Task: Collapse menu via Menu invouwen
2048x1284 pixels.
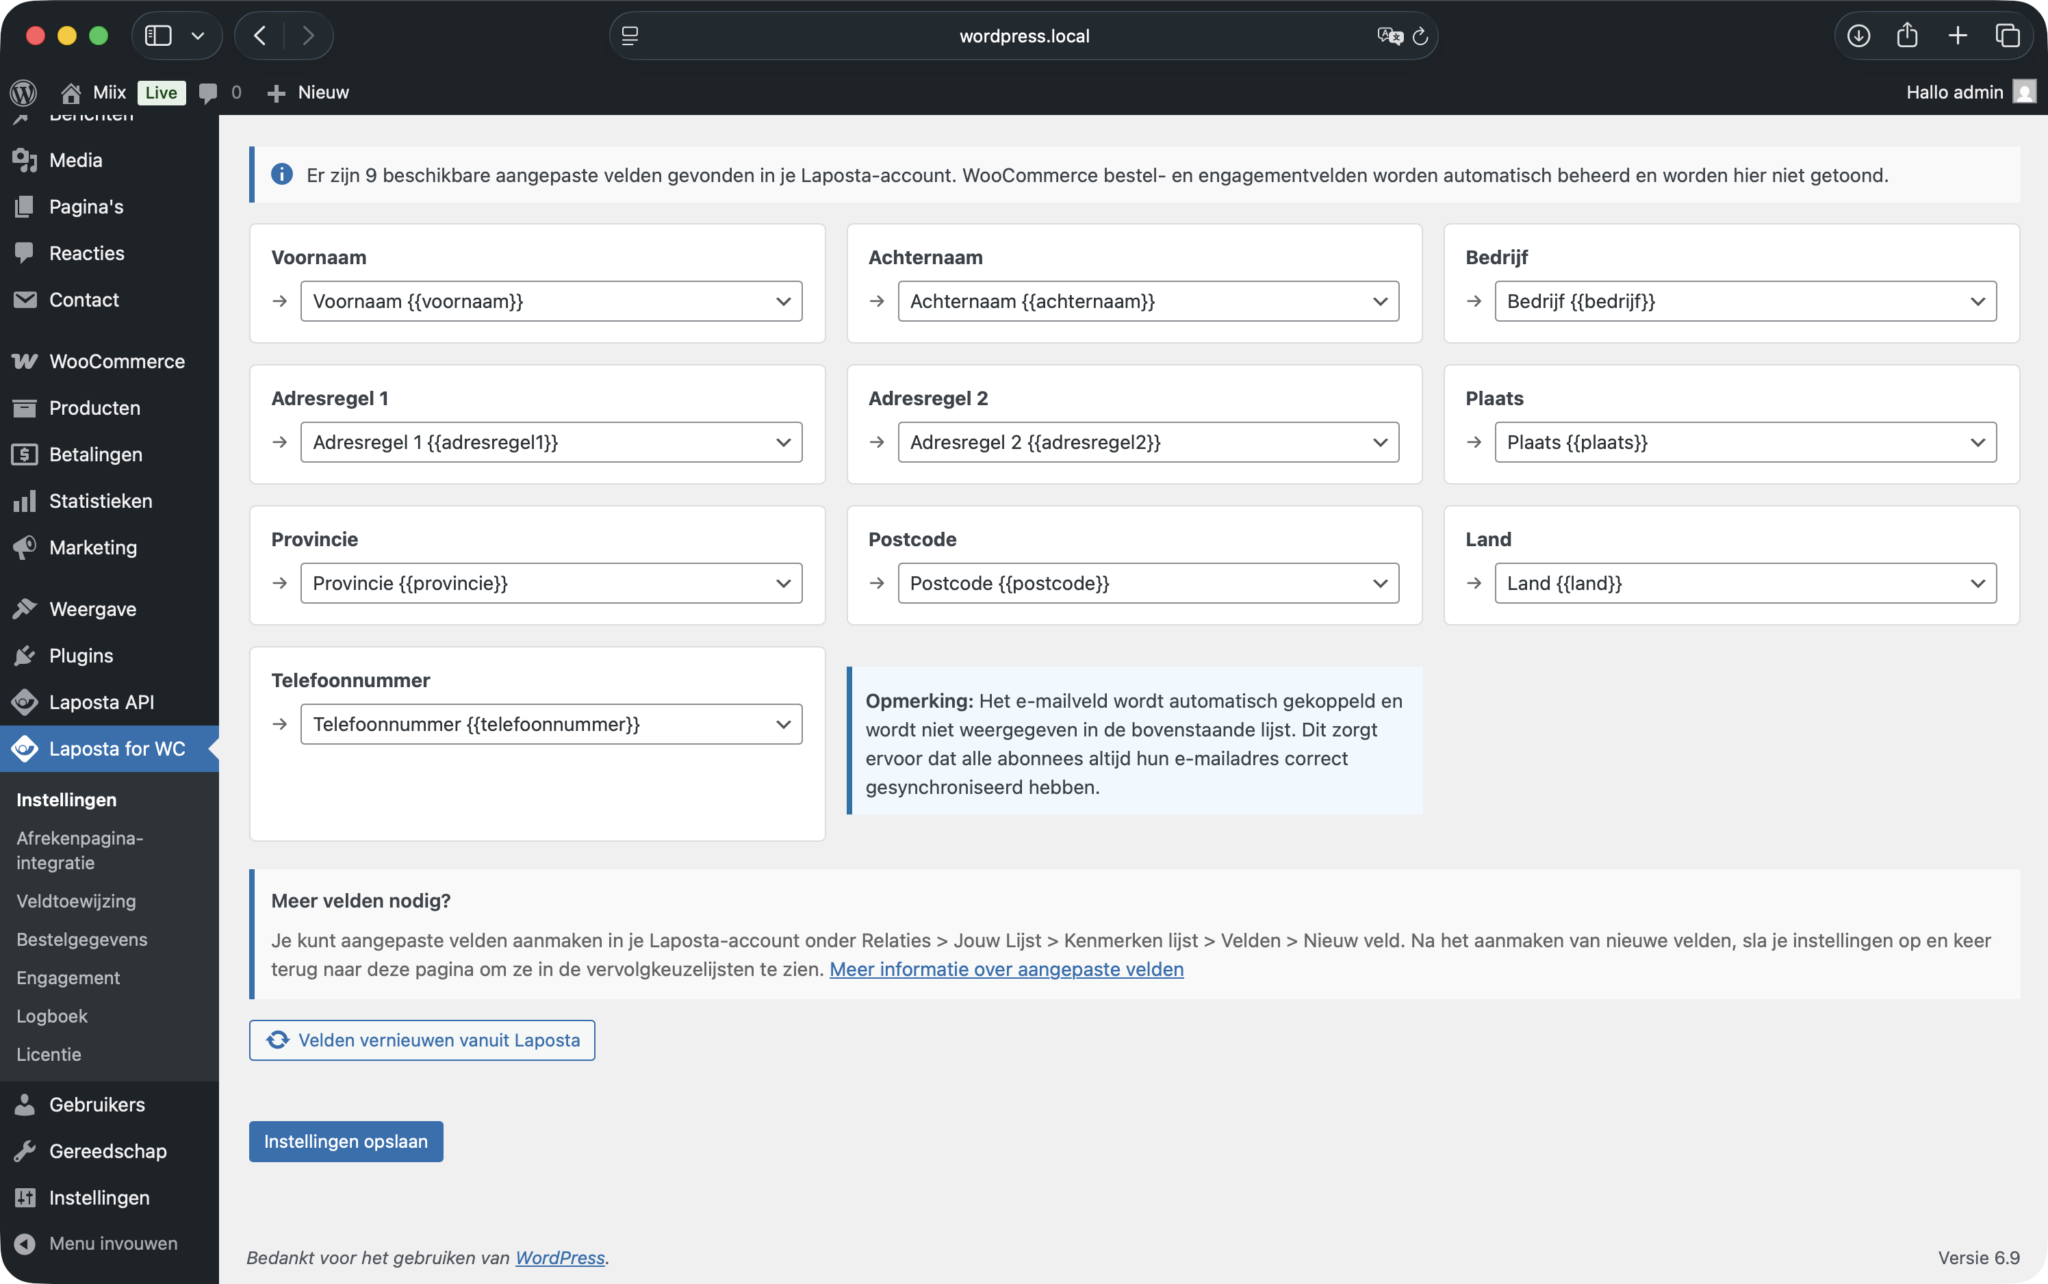Action: coord(112,1243)
